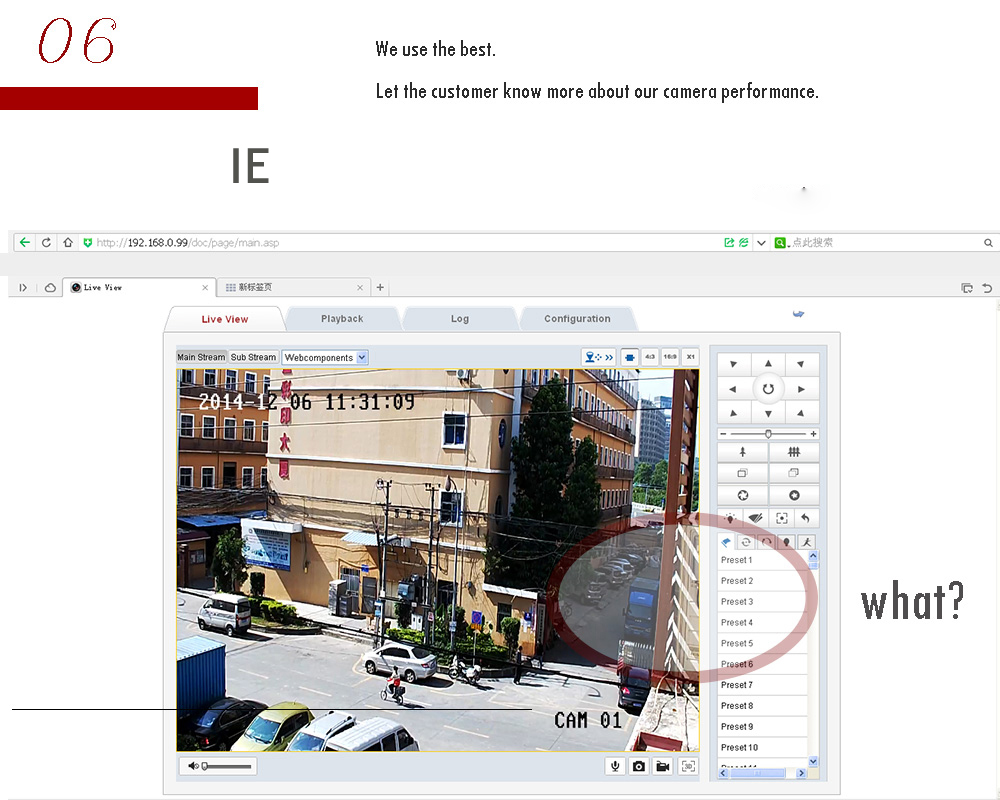1000x800 pixels.
Task: Switch to Sub Stream
Action: tap(253, 357)
